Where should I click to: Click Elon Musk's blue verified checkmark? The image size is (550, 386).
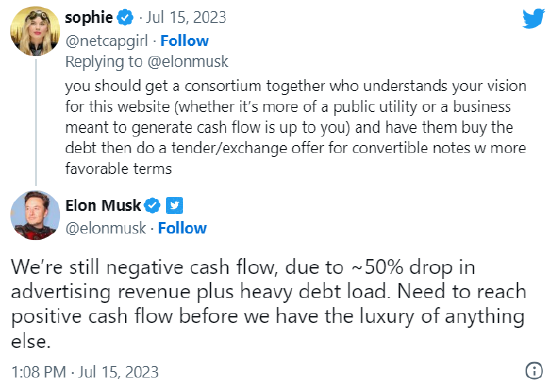[153, 206]
